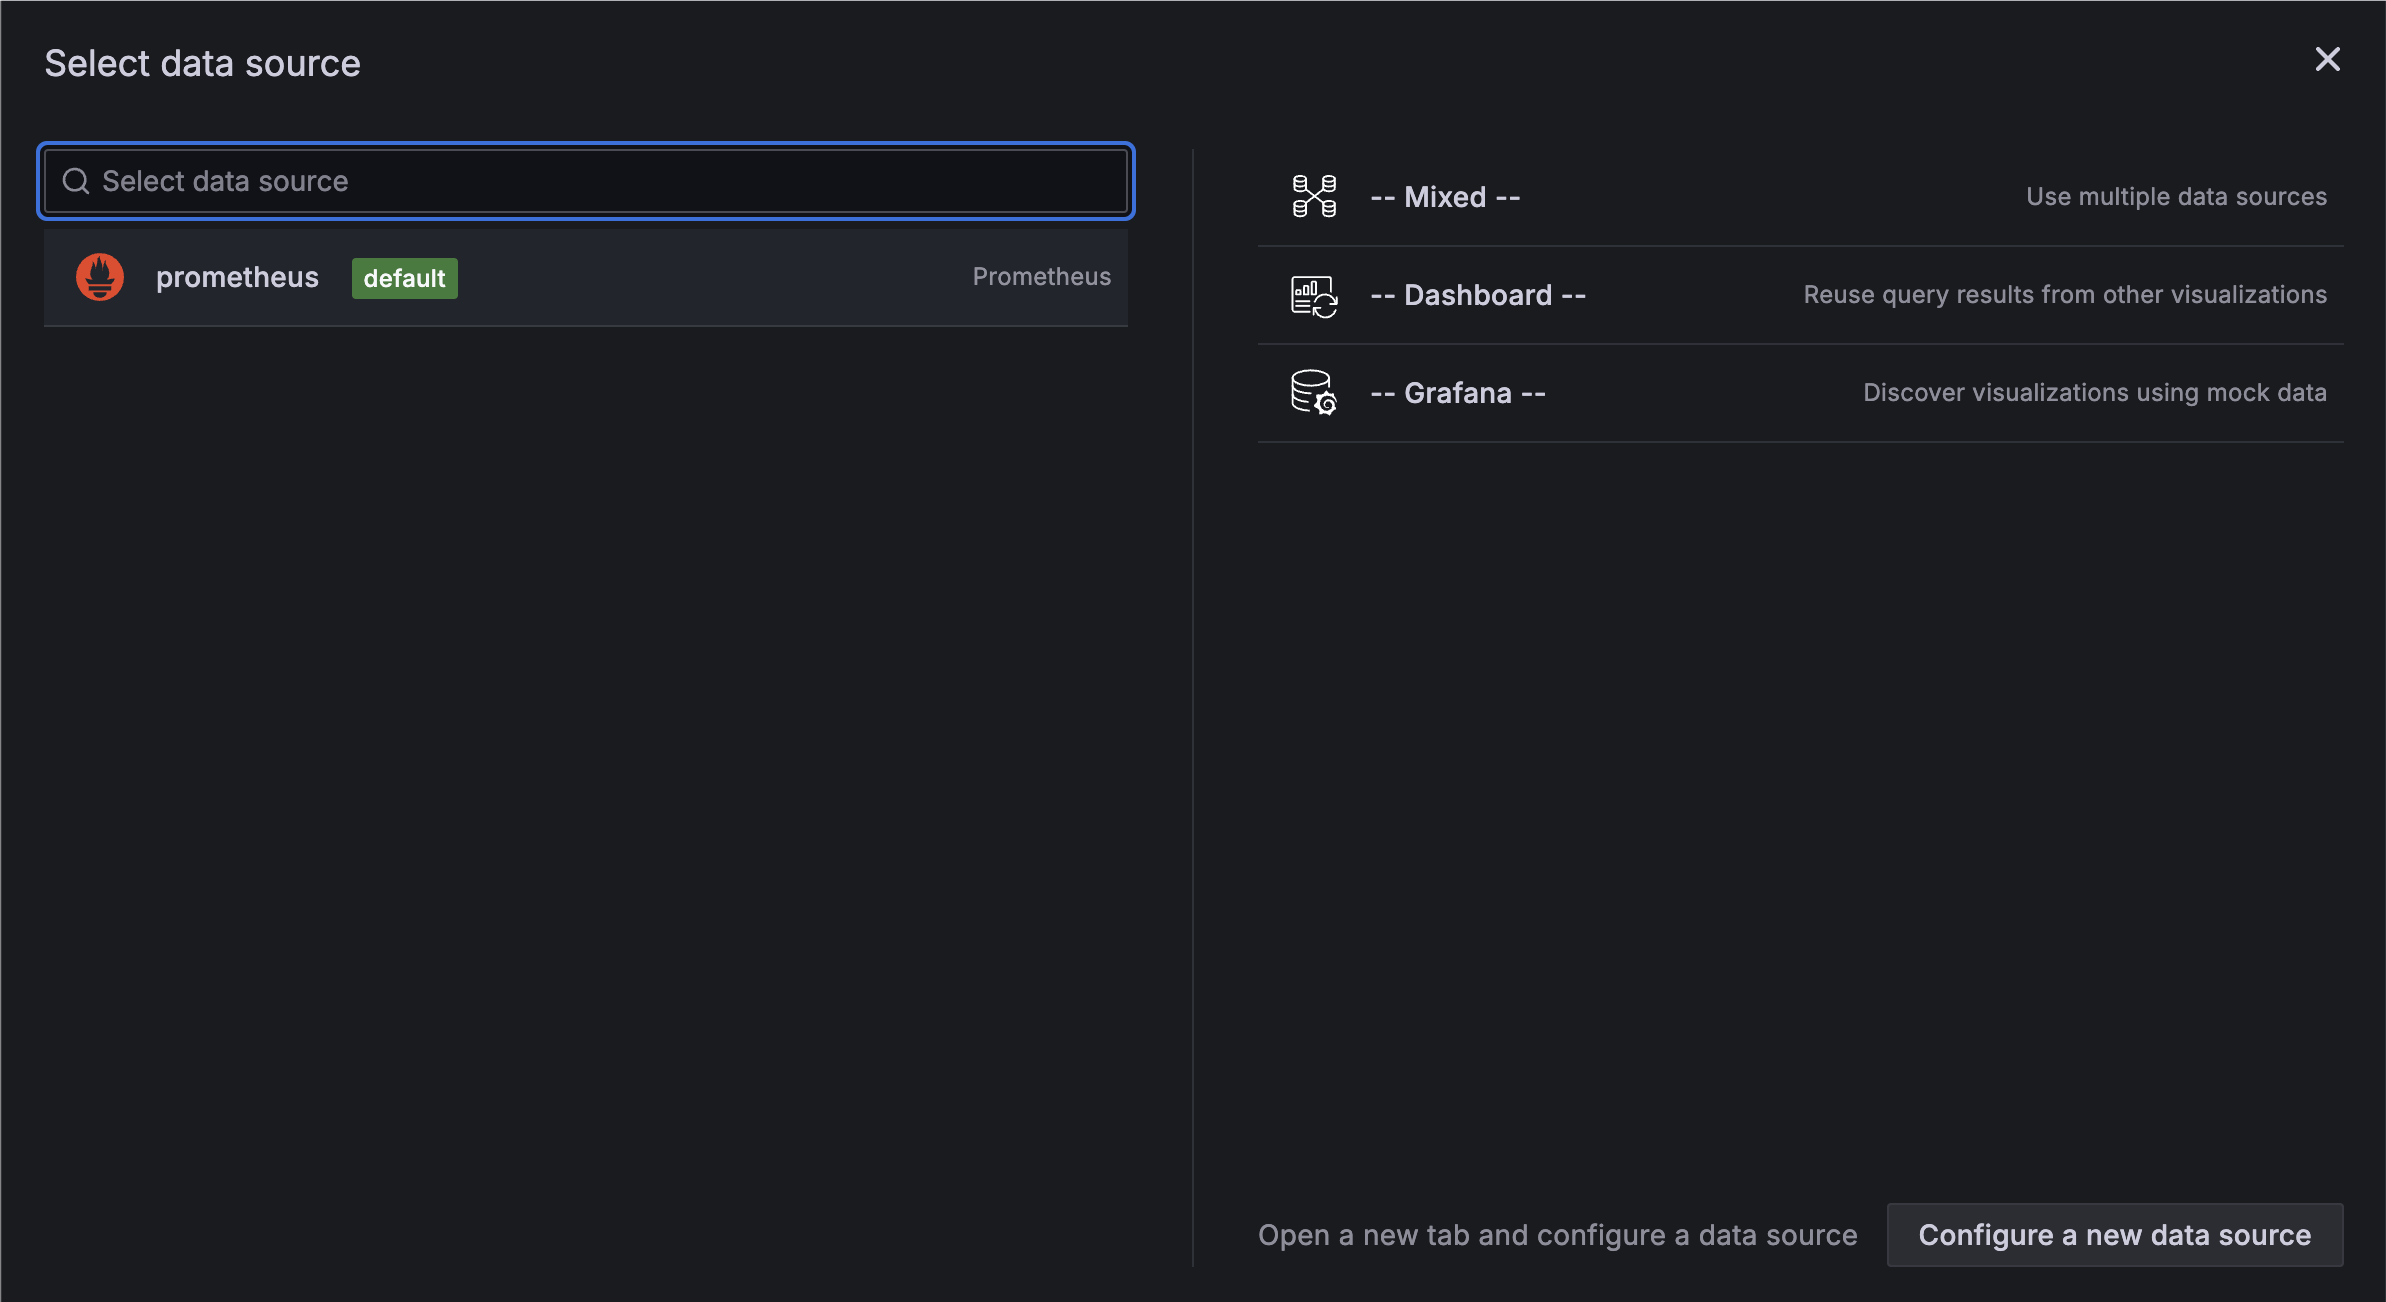Click the database cylinder Grafana icon
Screen dimensions: 2386x1302
pyautogui.click(x=1313, y=391)
